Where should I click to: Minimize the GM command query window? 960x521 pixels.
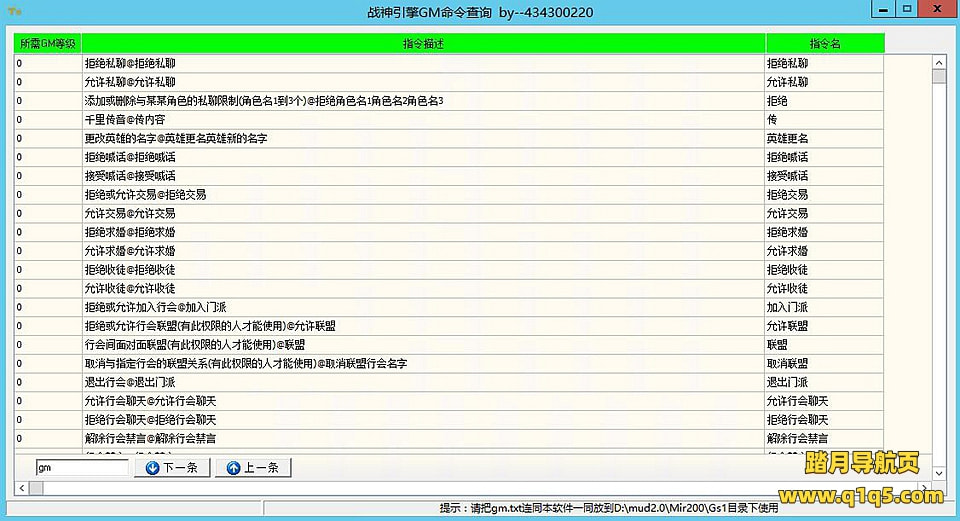coord(881,8)
